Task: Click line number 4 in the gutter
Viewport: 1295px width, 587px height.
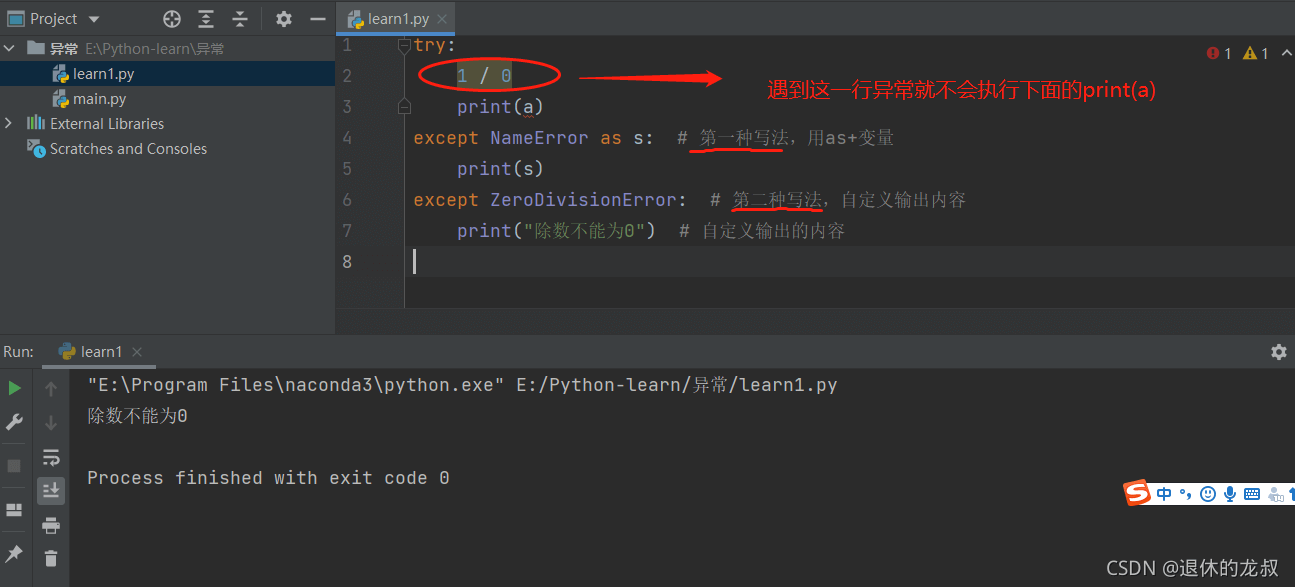Action: (347, 137)
